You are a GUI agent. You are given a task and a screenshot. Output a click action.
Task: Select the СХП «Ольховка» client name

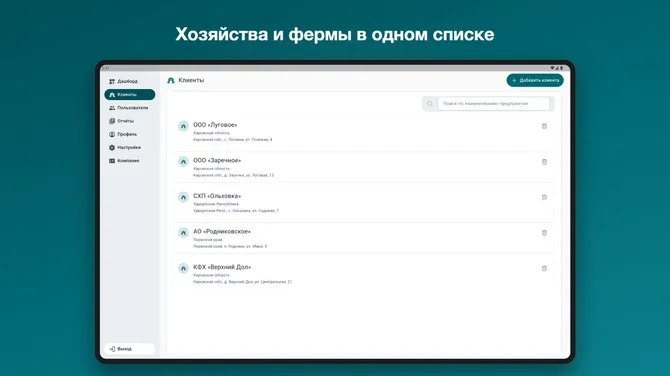217,196
